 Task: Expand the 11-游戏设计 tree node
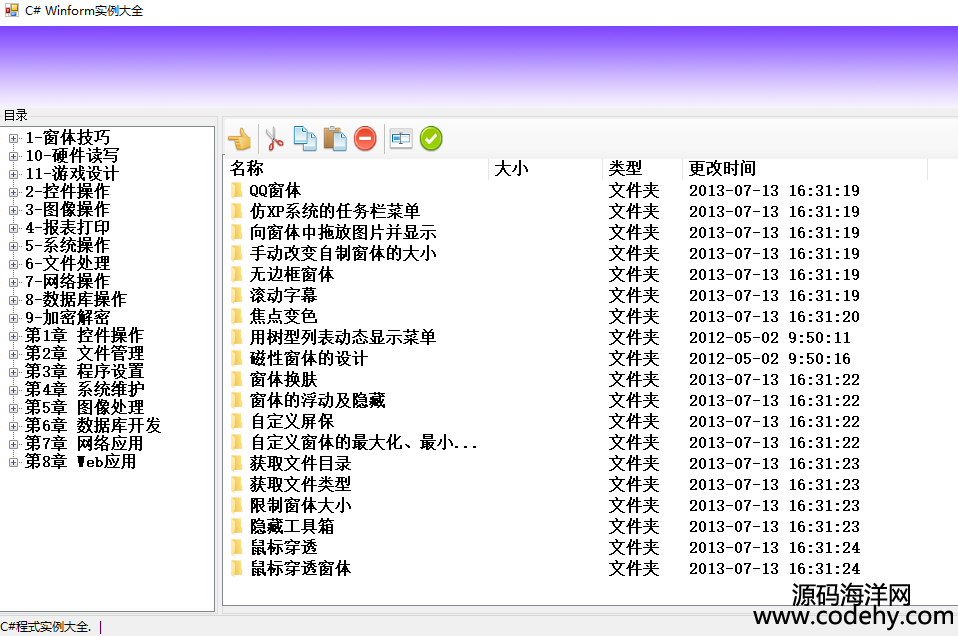pos(13,174)
